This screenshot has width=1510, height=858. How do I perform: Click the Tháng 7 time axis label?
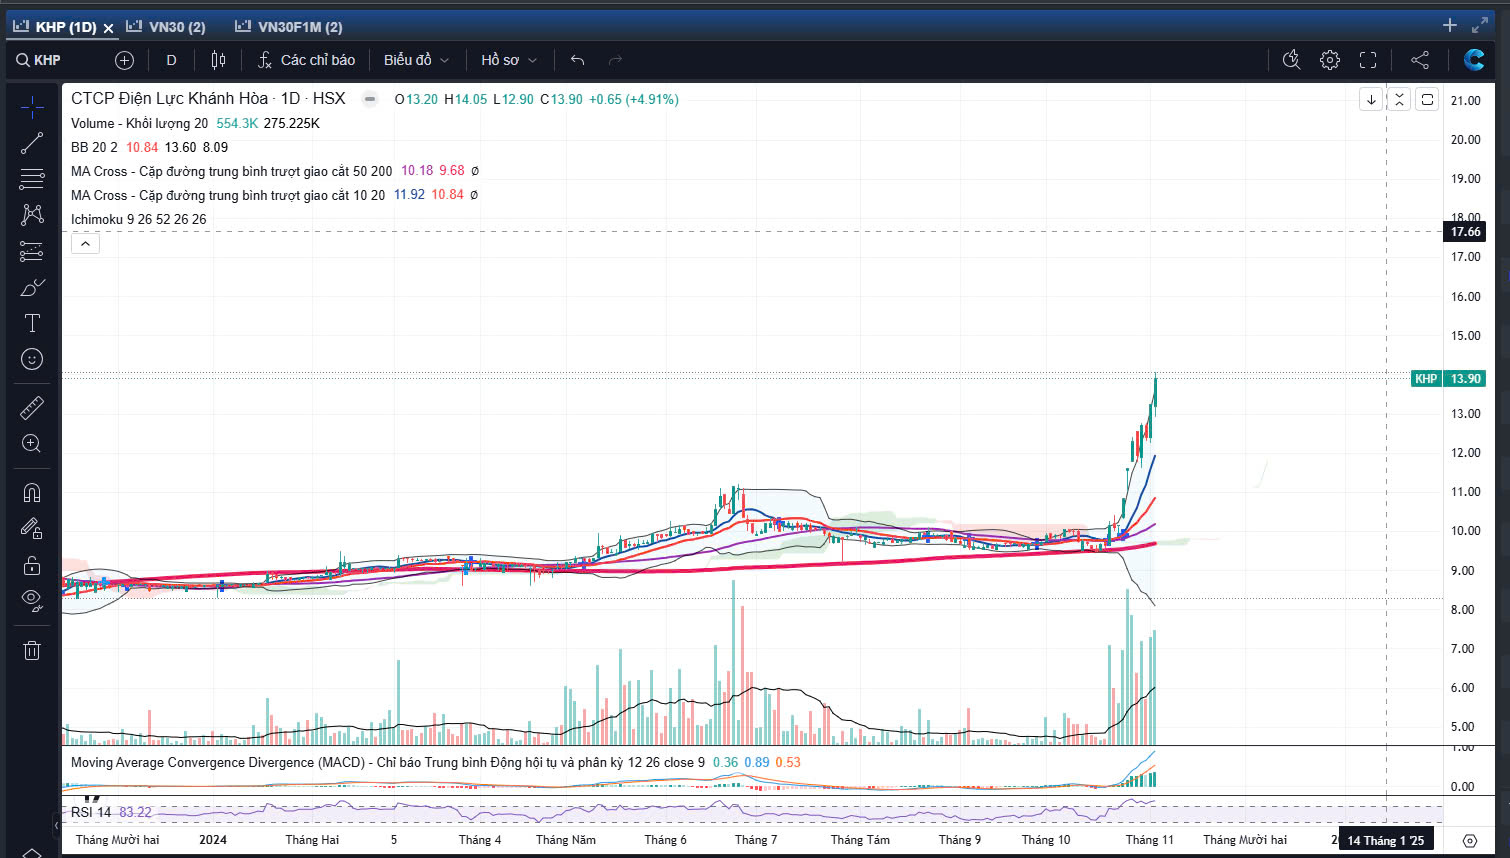(x=755, y=840)
